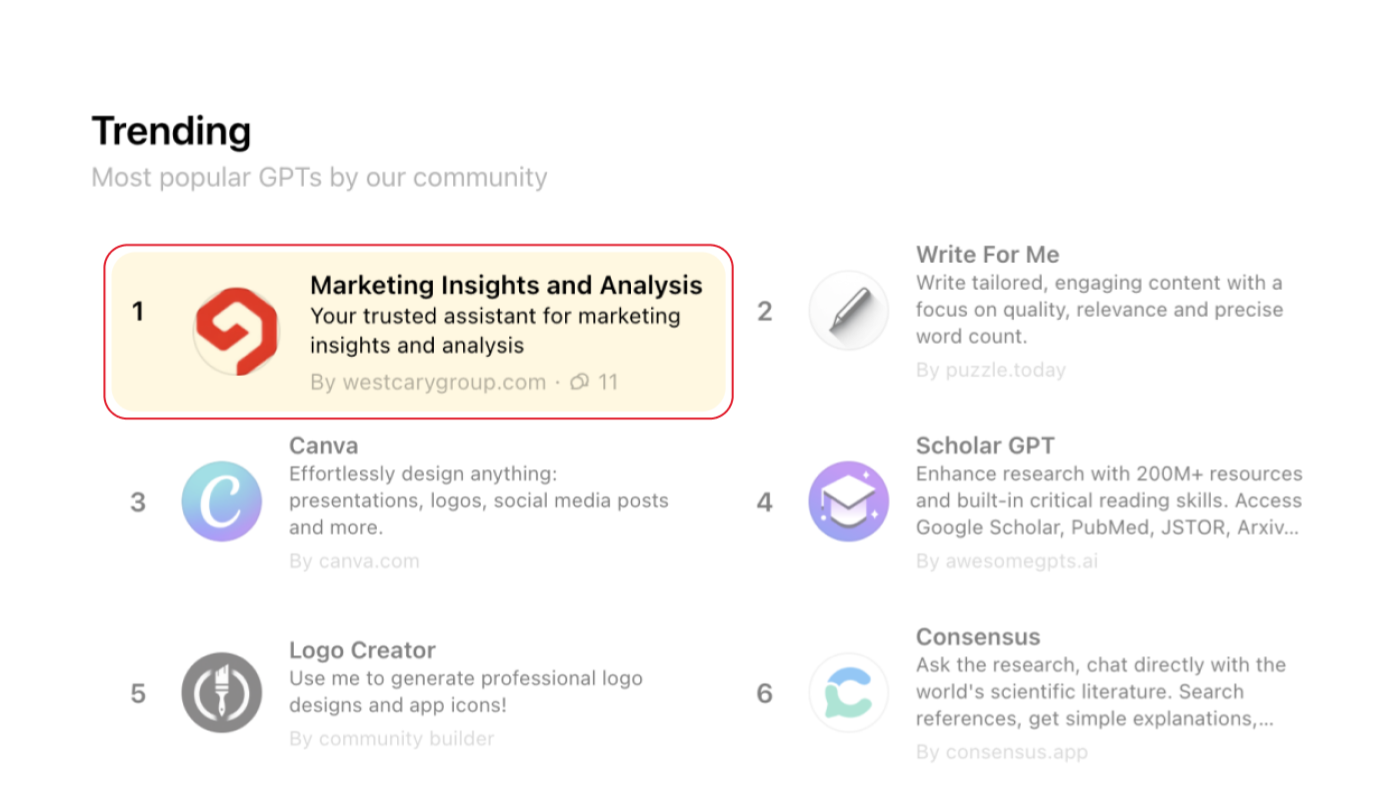Click the Canva logo icon

tap(222, 501)
